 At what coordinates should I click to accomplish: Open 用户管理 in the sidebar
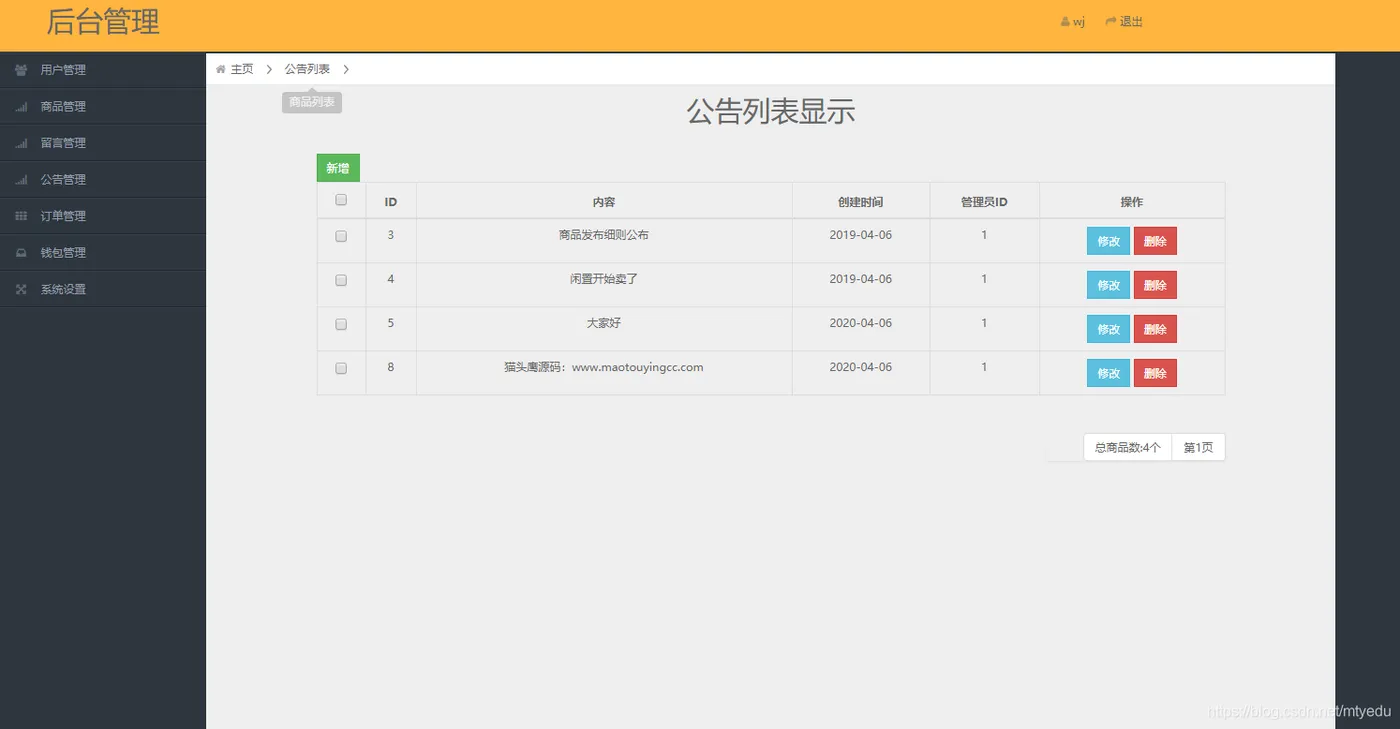coord(103,70)
